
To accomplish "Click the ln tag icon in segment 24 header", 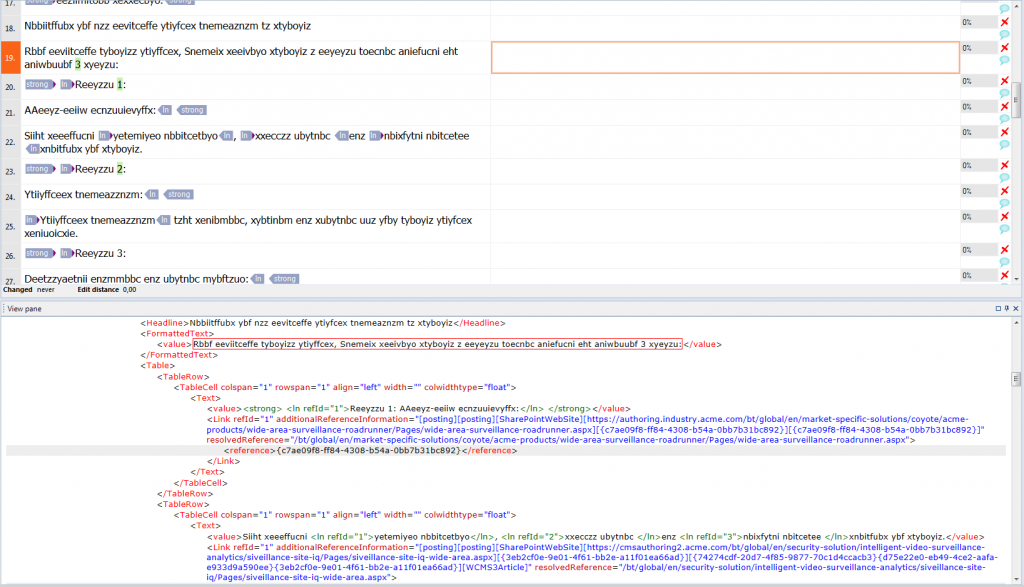I will pos(151,193).
